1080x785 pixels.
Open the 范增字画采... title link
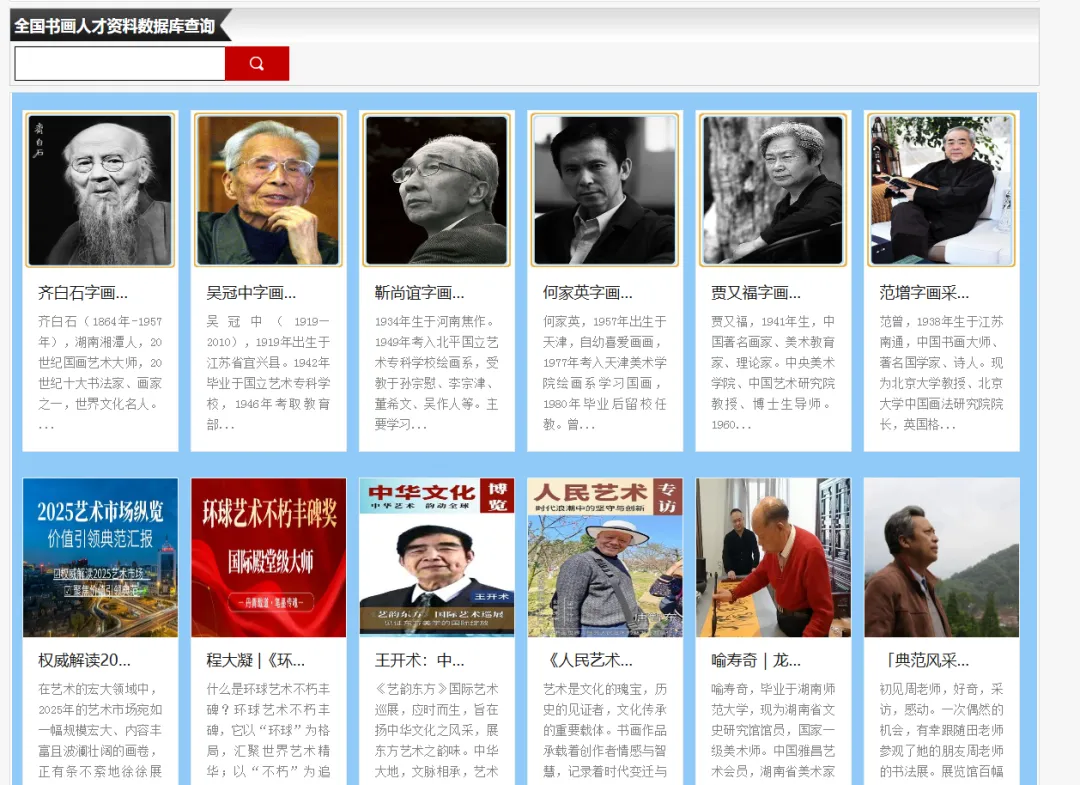(924, 293)
